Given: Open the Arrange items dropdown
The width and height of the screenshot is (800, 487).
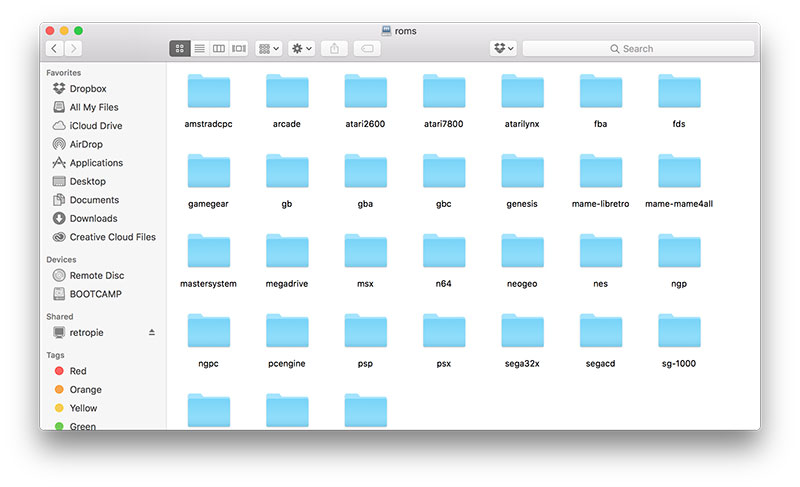Looking at the screenshot, I should tap(268, 48).
